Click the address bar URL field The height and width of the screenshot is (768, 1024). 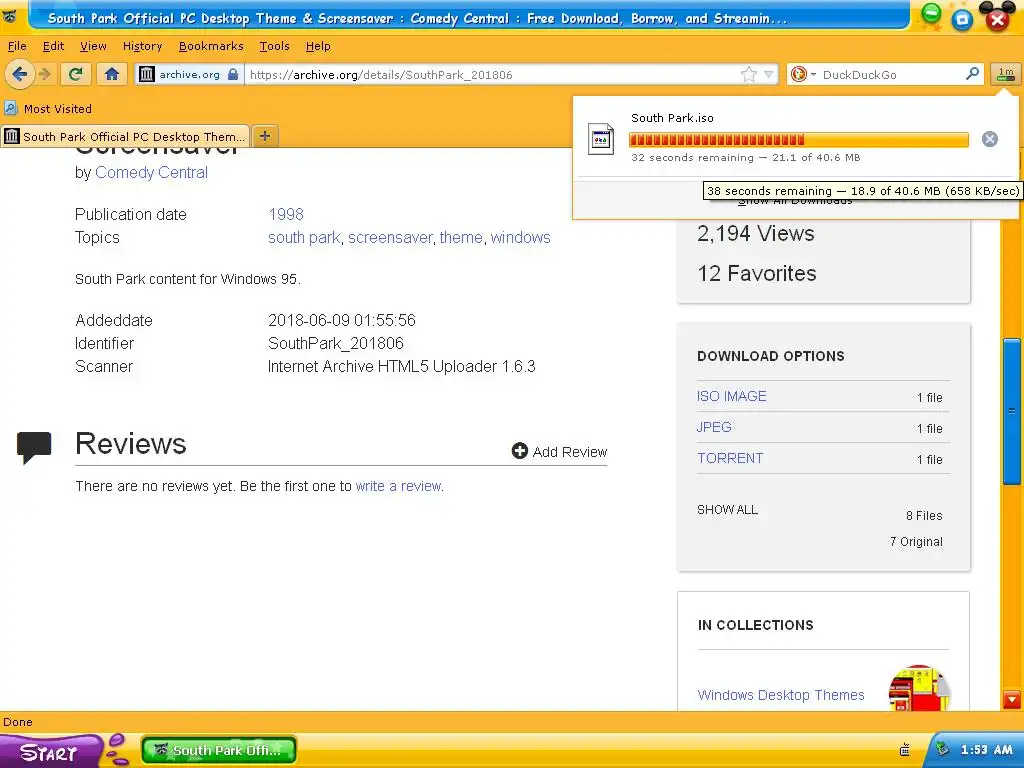(493, 74)
